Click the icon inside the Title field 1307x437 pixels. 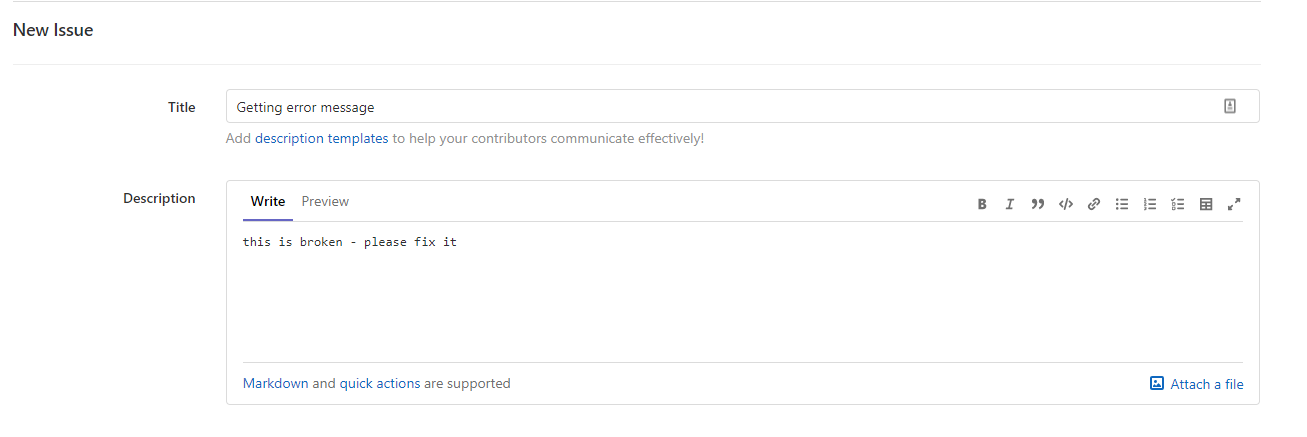tap(1230, 107)
